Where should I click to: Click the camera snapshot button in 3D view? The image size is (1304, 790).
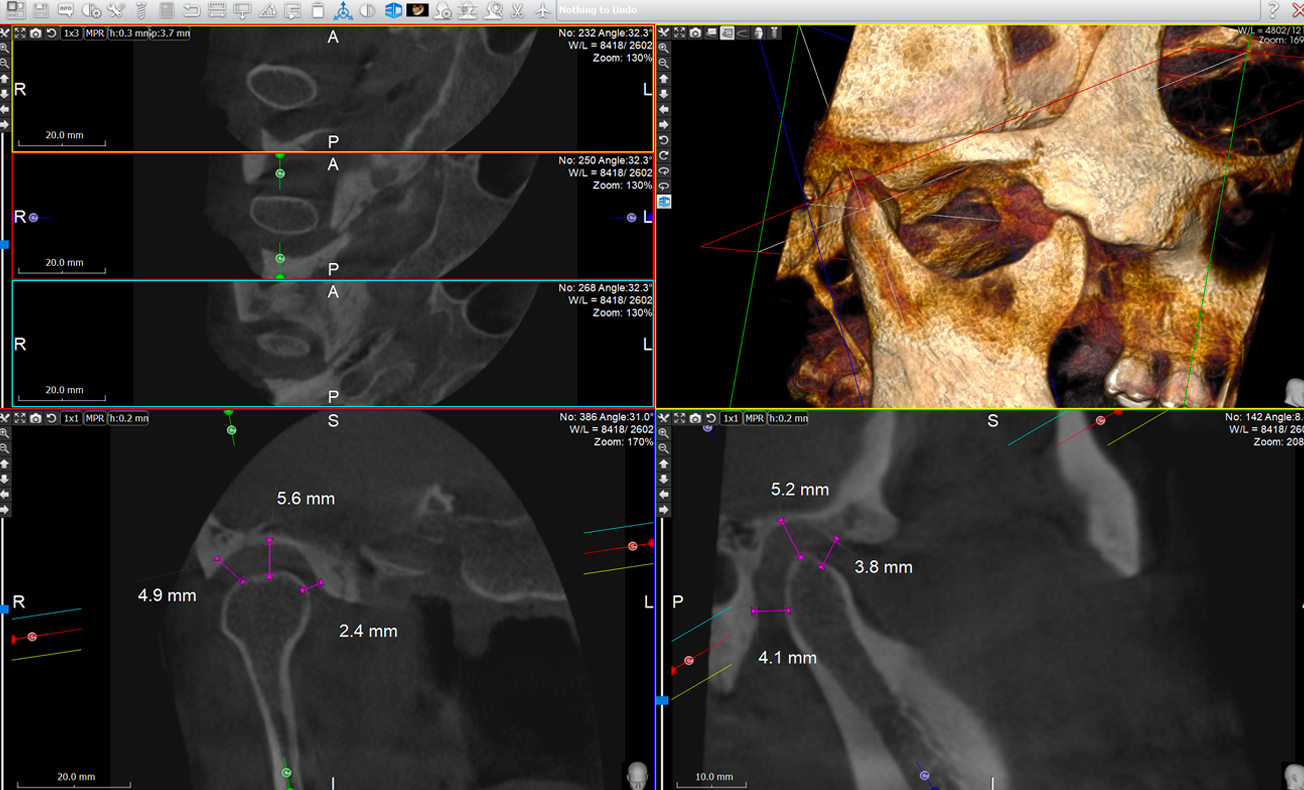tap(694, 33)
